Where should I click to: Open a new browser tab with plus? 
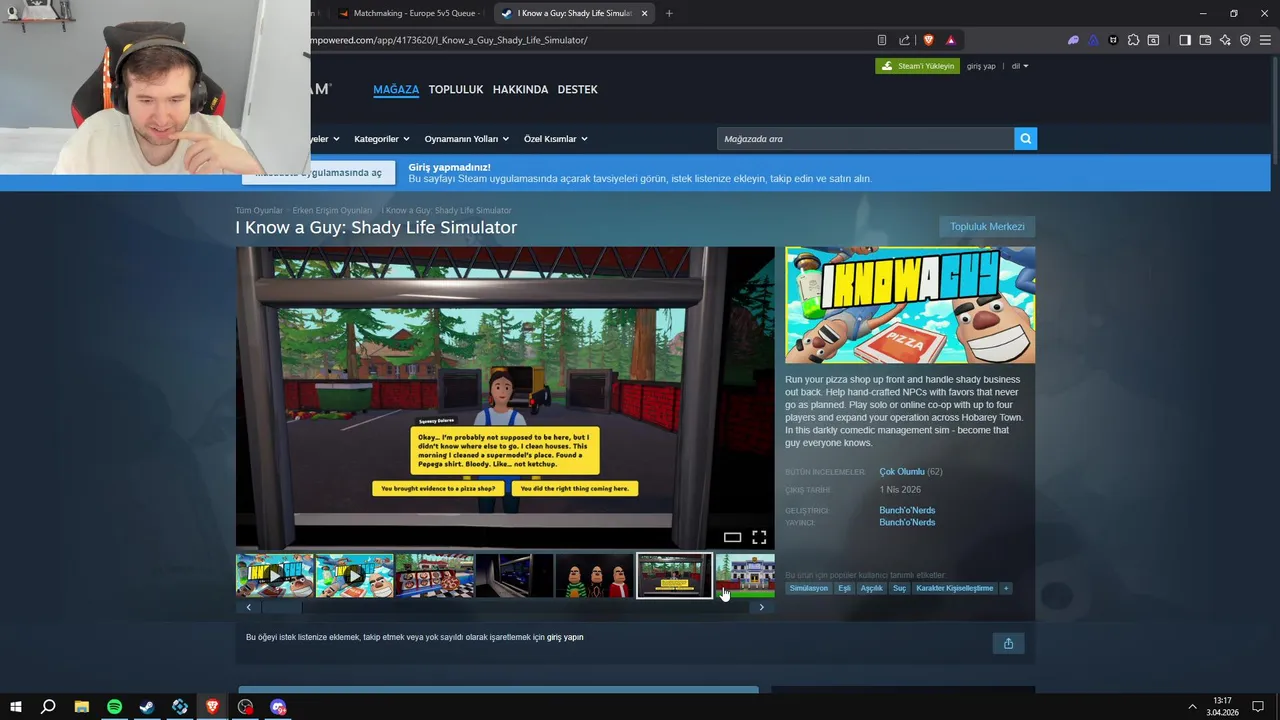tap(669, 13)
